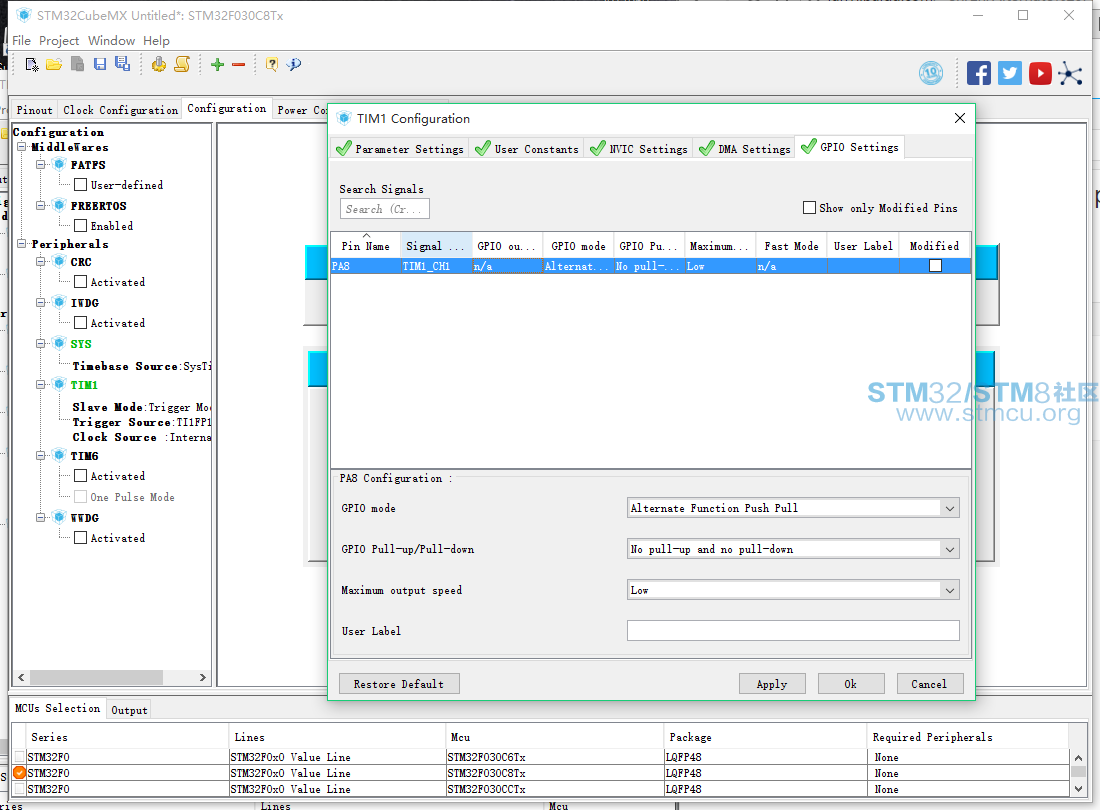This screenshot has height=810, width=1100.
Task: Click the TIM1 peripheral cube icon
Action: click(60, 384)
